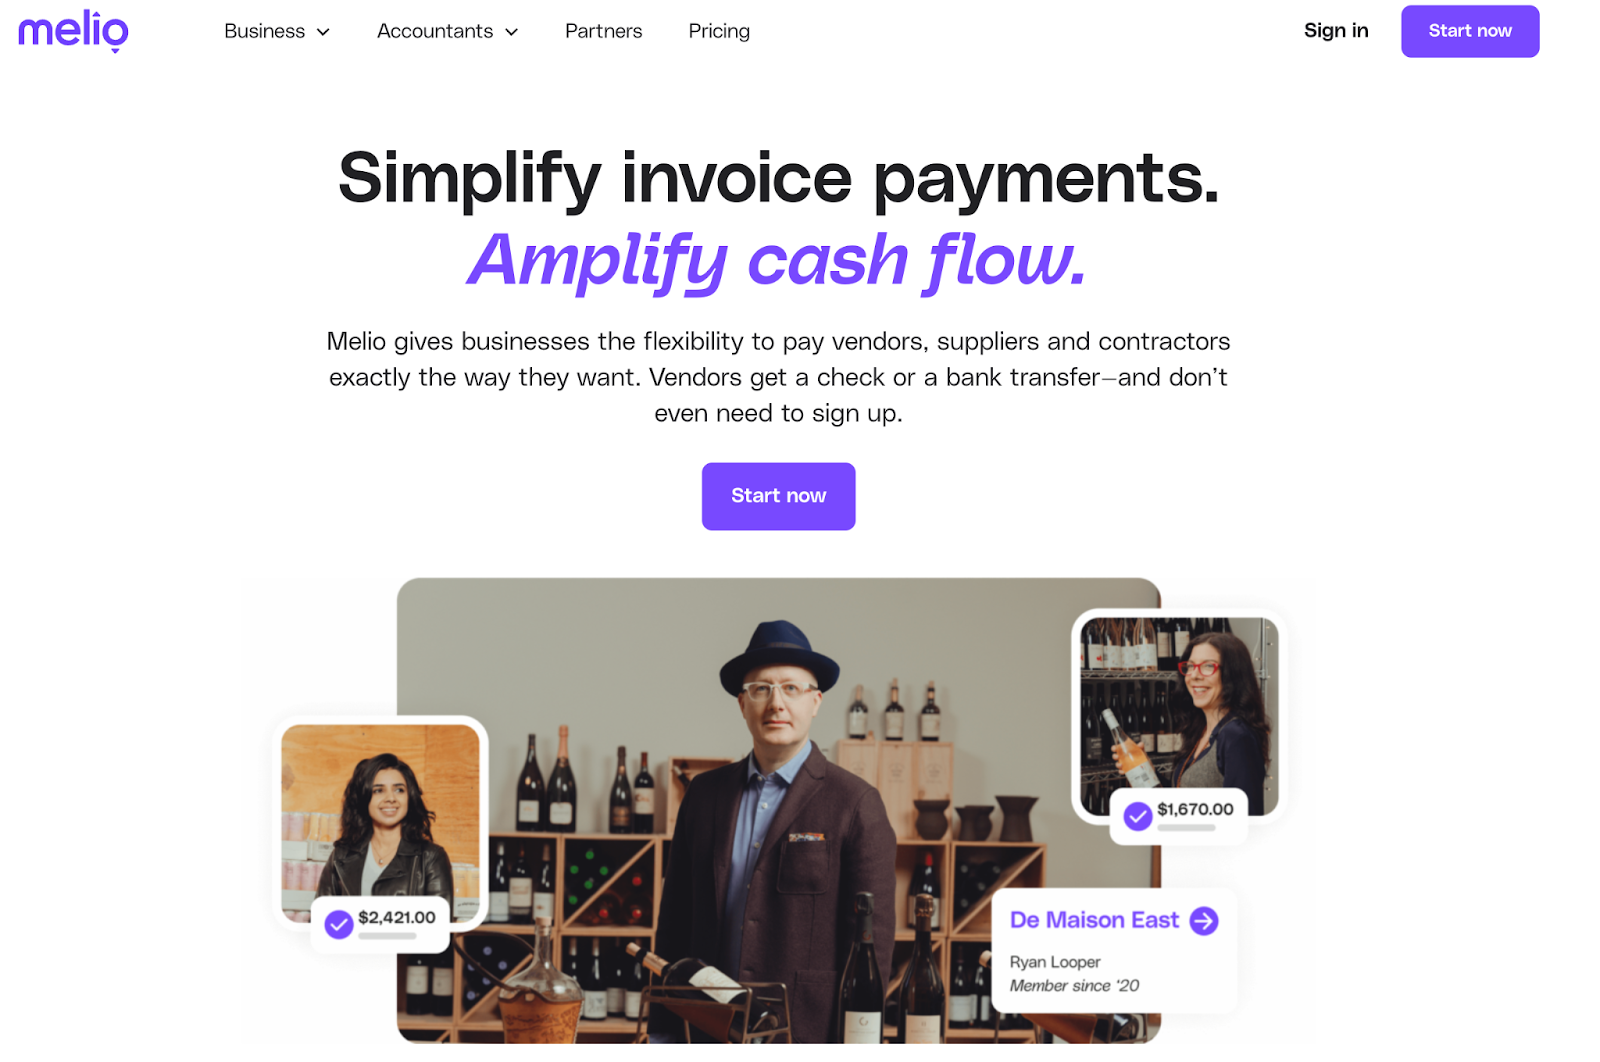Viewport: 1600px width, 1062px height.
Task: Click Start now in the header
Action: tap(1470, 31)
